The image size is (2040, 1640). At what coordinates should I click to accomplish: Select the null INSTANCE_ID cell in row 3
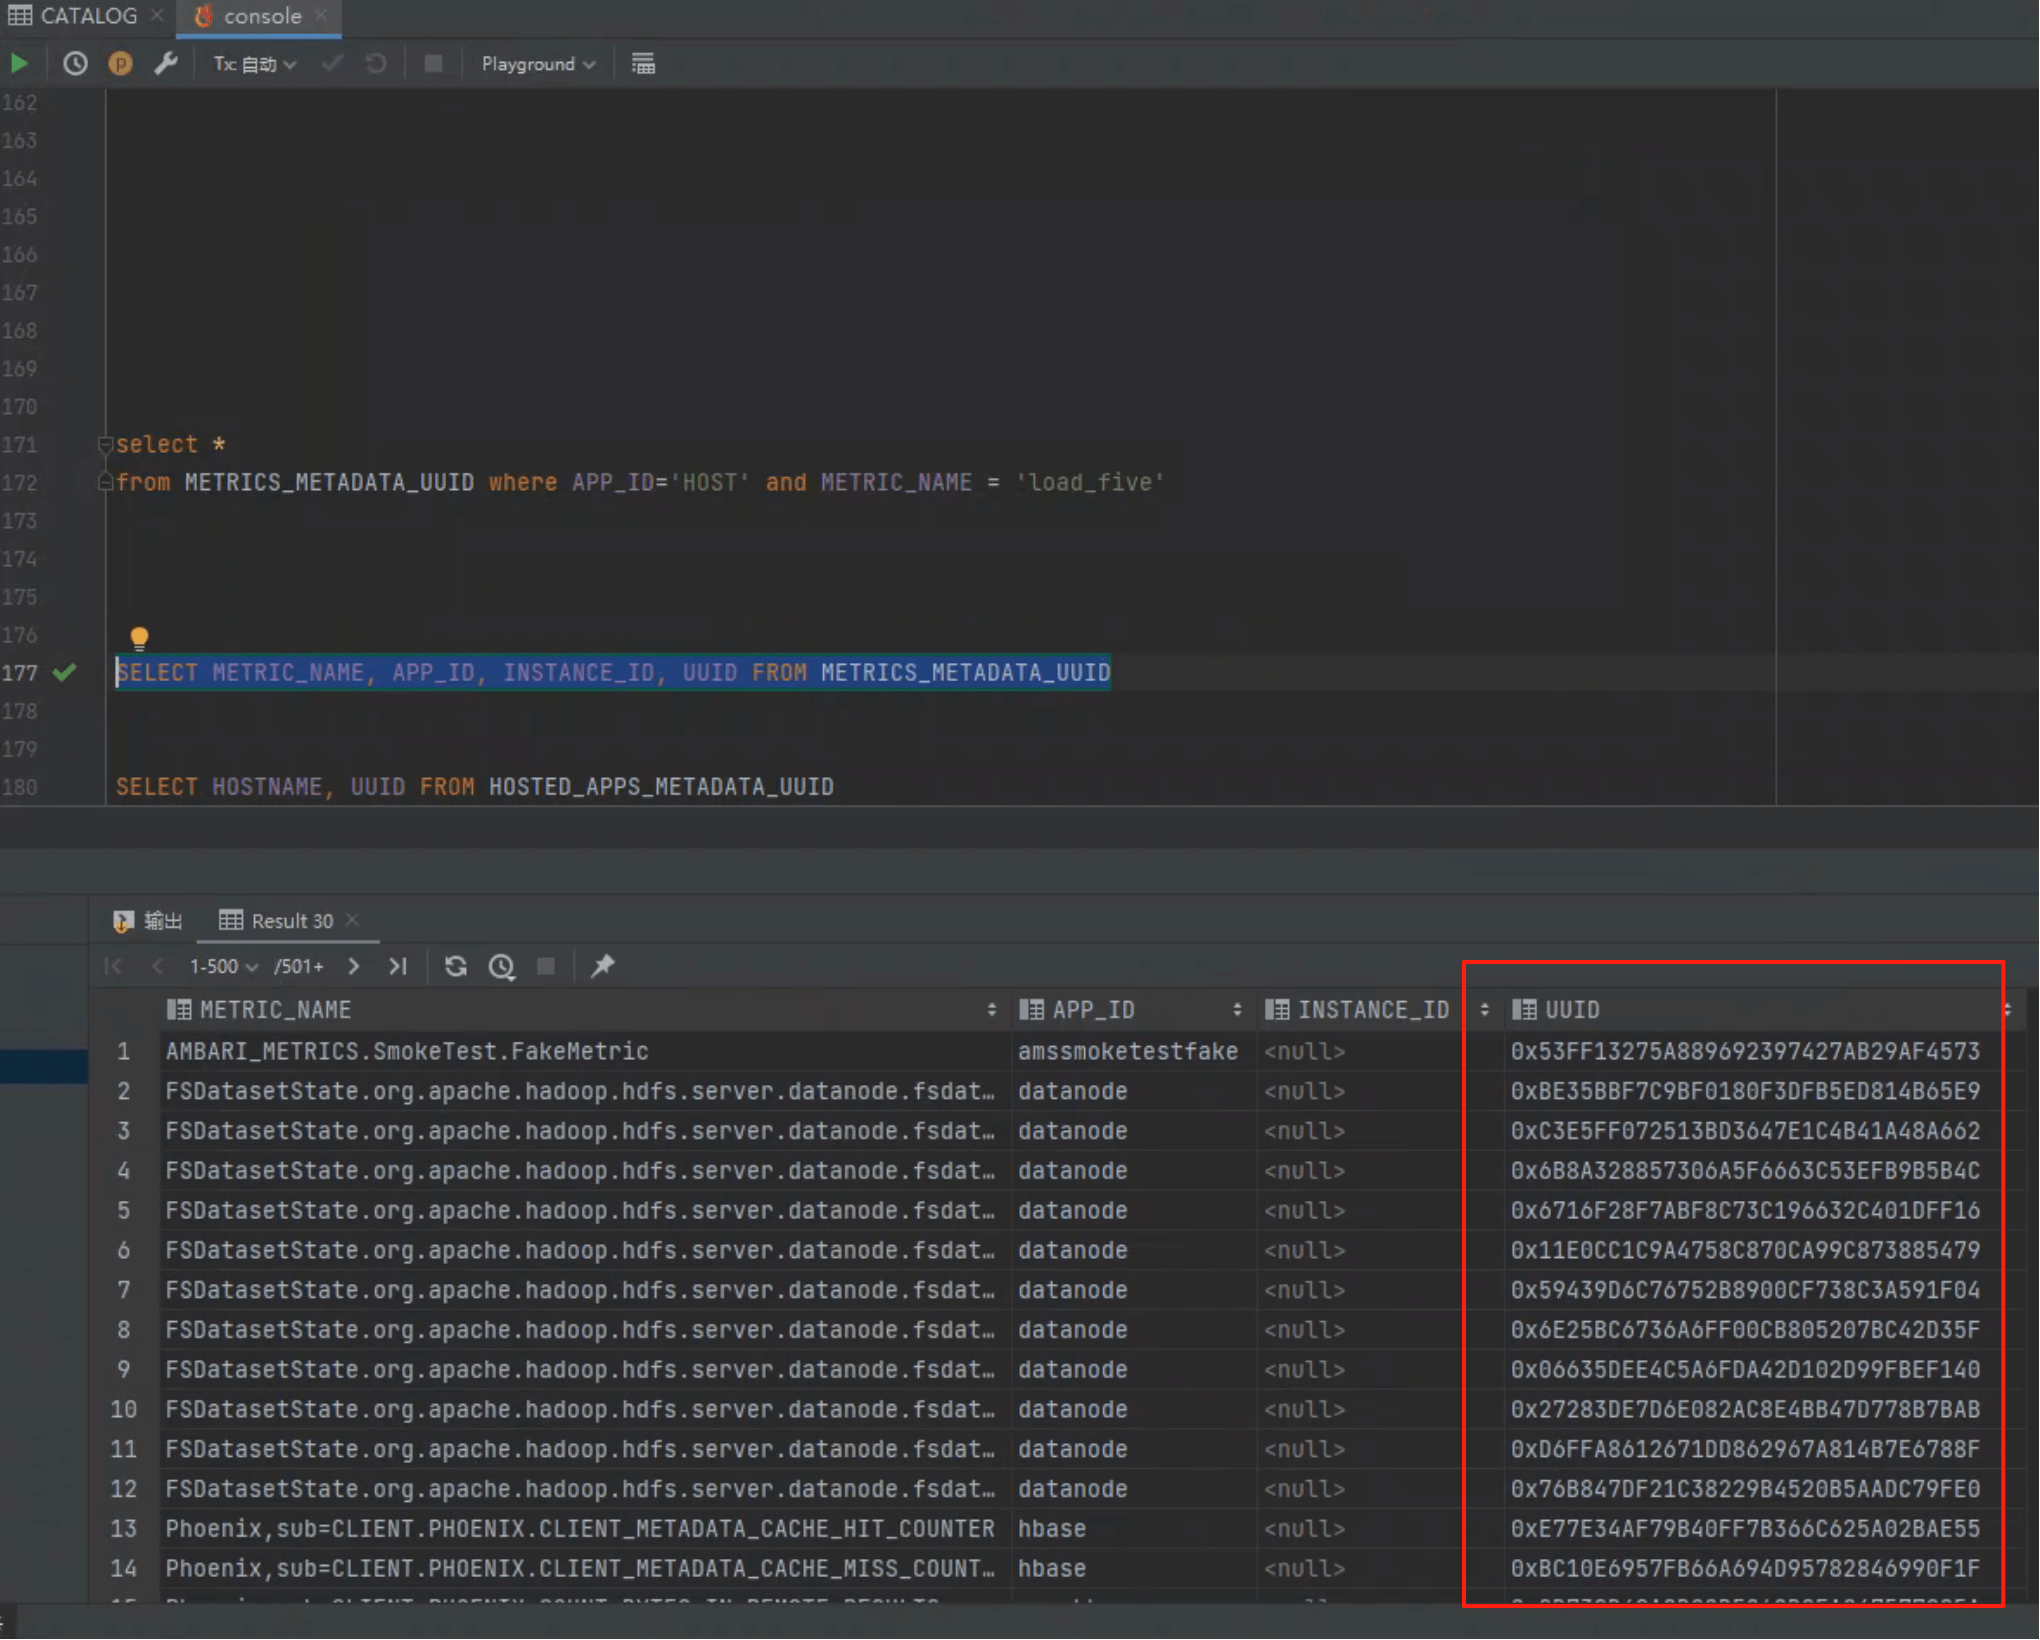(x=1380, y=1131)
